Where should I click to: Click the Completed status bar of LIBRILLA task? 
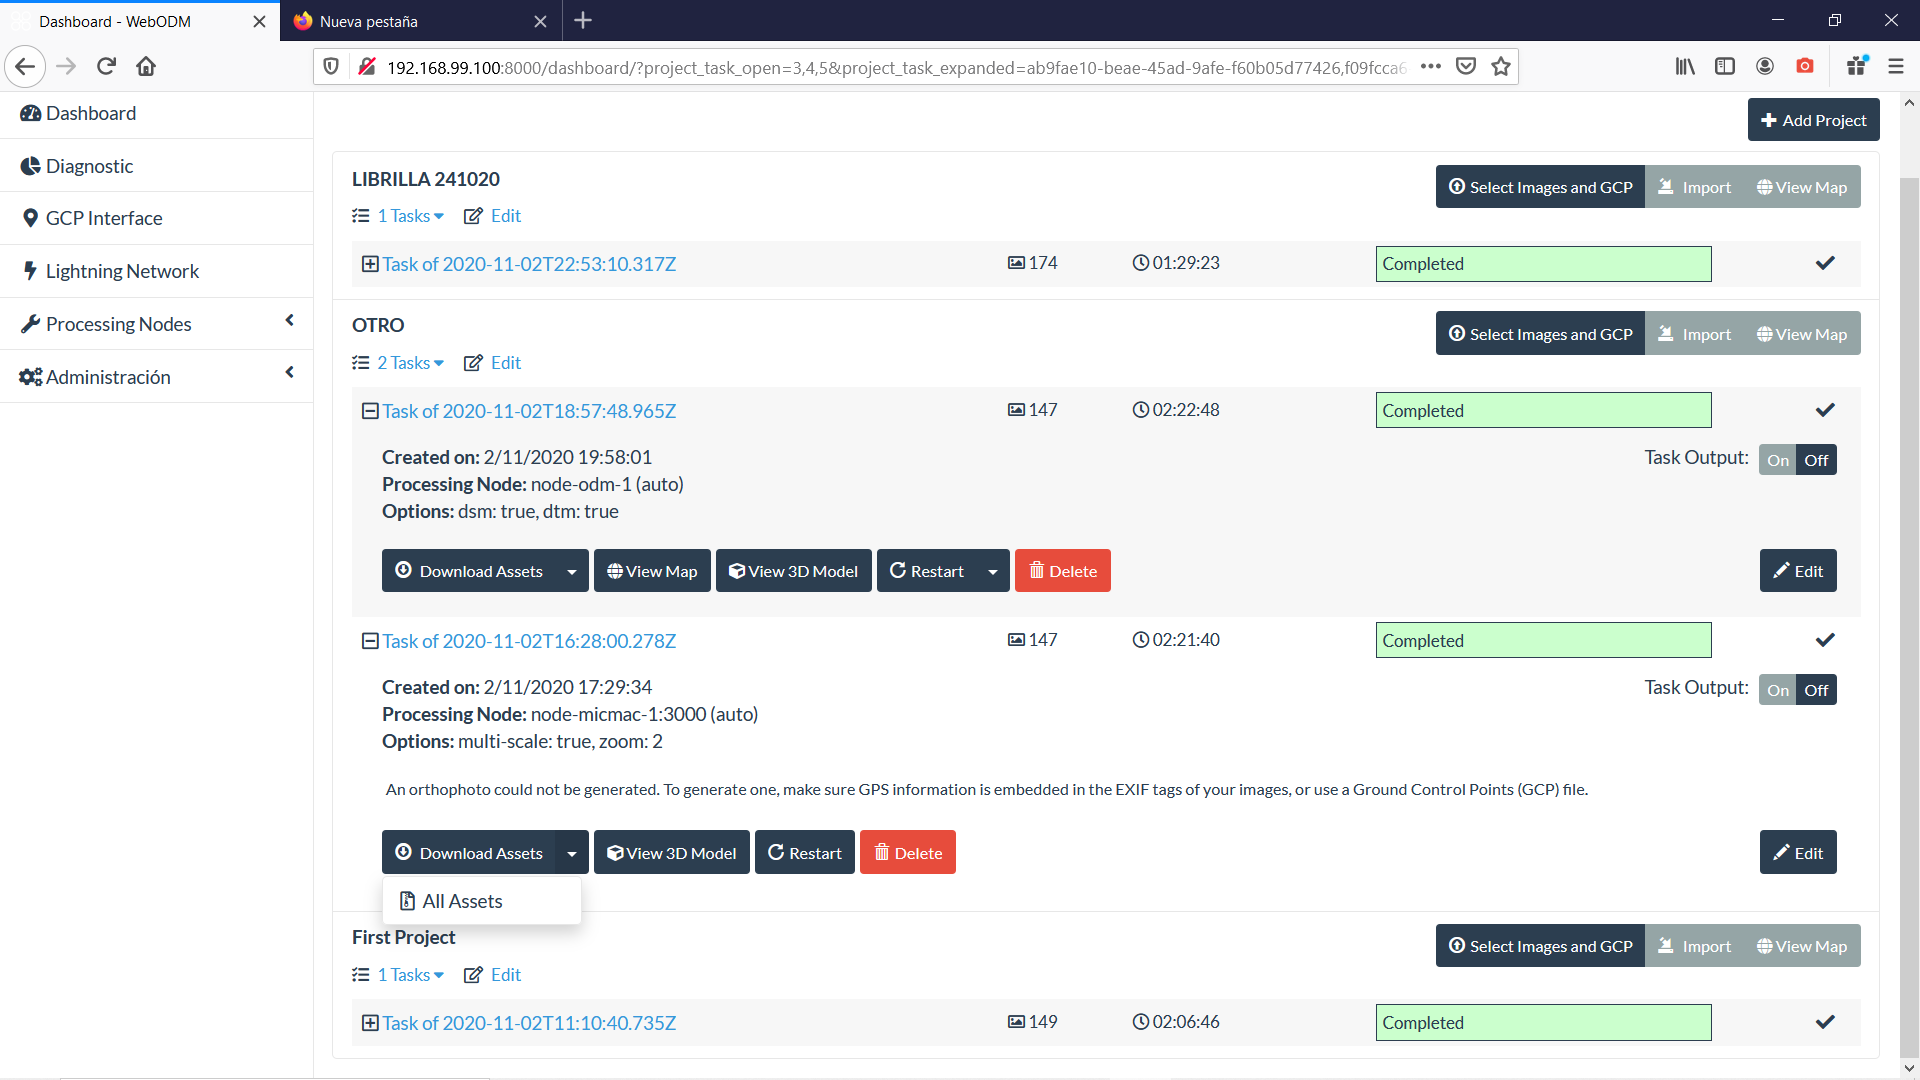(1543, 263)
